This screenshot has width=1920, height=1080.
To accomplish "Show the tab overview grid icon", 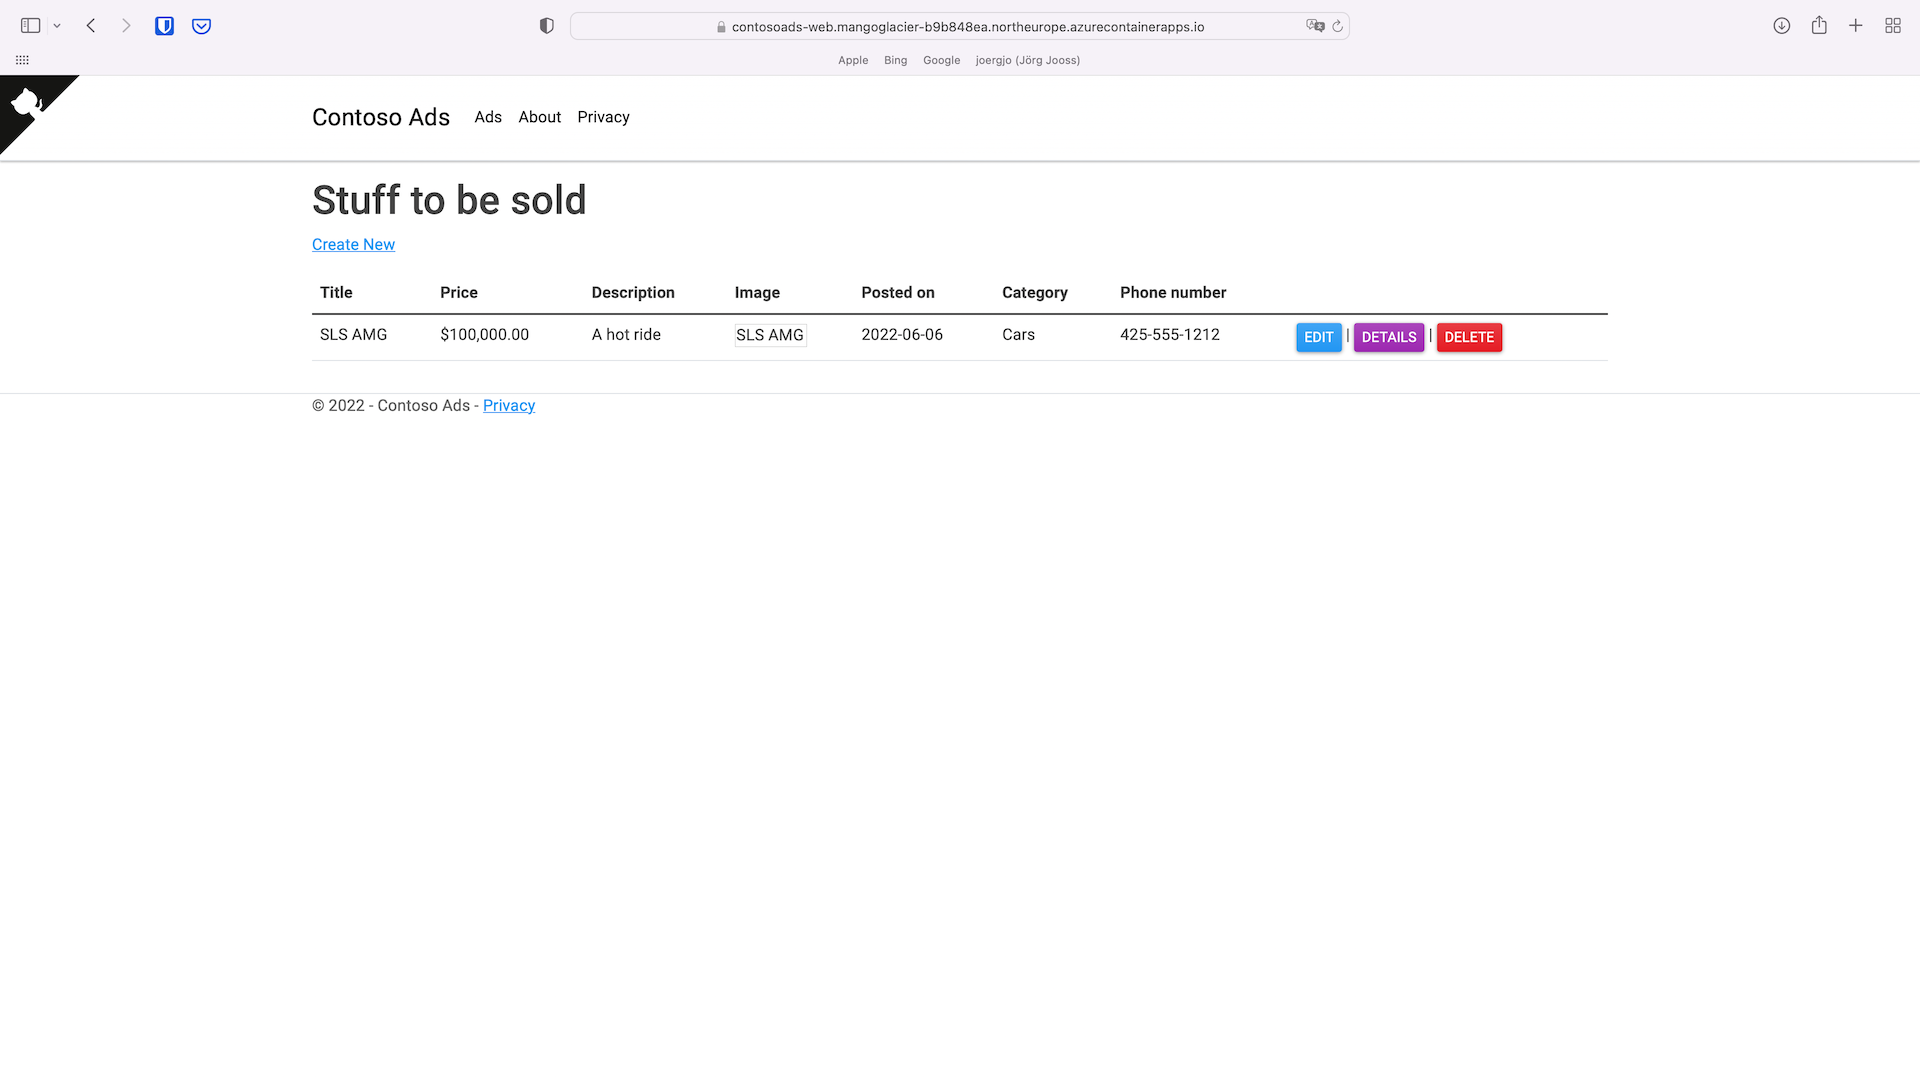I will (x=1893, y=26).
